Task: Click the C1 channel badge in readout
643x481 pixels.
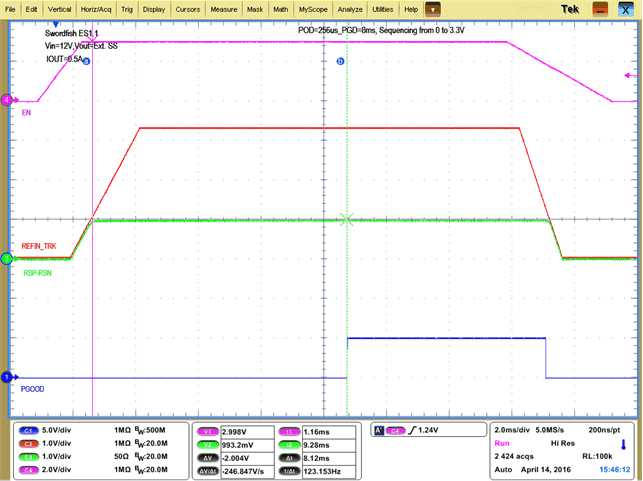Action: tap(28, 431)
